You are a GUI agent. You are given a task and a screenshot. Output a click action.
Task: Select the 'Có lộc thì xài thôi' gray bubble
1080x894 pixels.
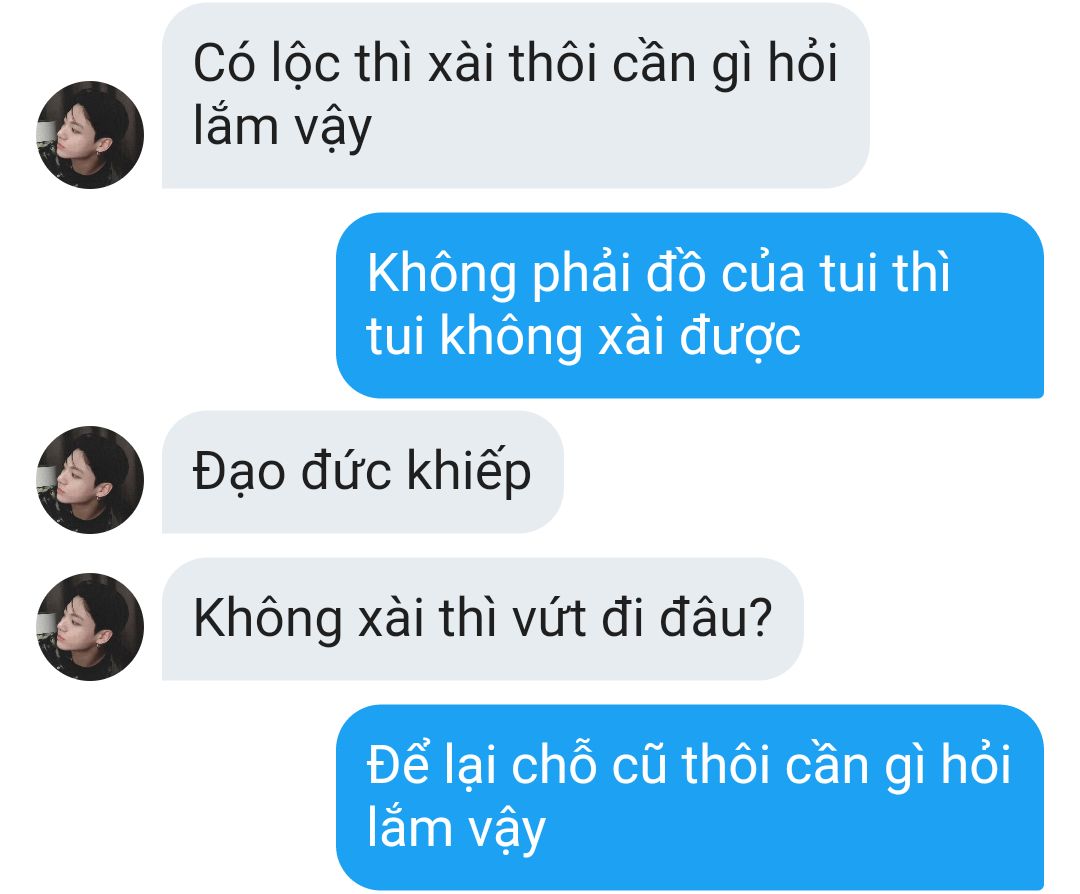pyautogui.click(x=515, y=96)
